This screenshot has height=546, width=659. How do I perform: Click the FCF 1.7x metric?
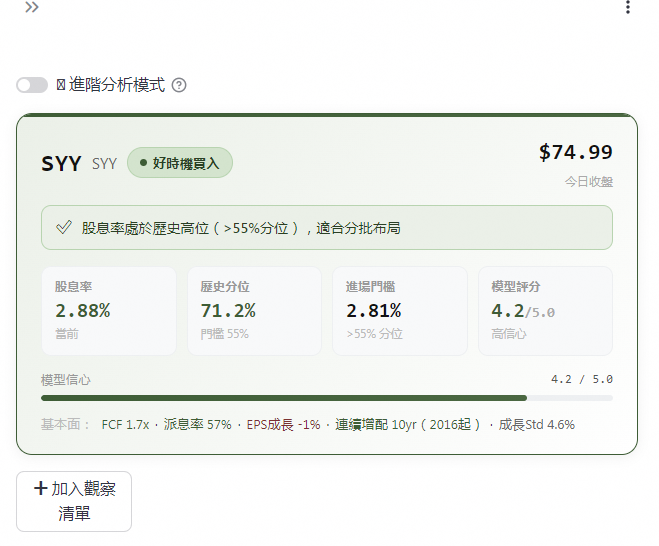(x=125, y=425)
